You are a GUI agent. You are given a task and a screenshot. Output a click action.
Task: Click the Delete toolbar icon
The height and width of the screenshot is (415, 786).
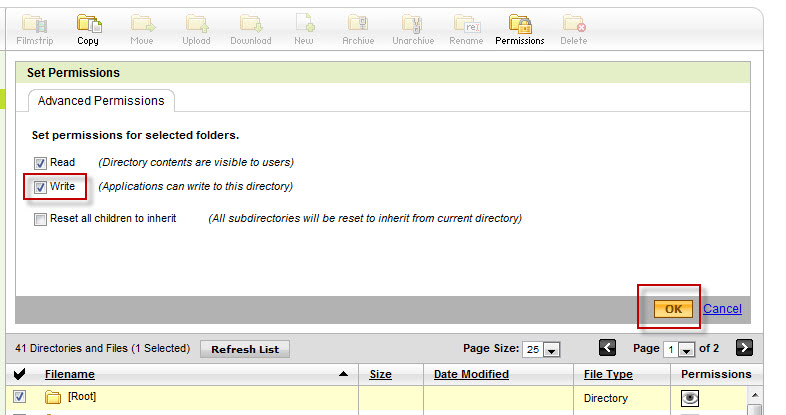click(x=573, y=24)
